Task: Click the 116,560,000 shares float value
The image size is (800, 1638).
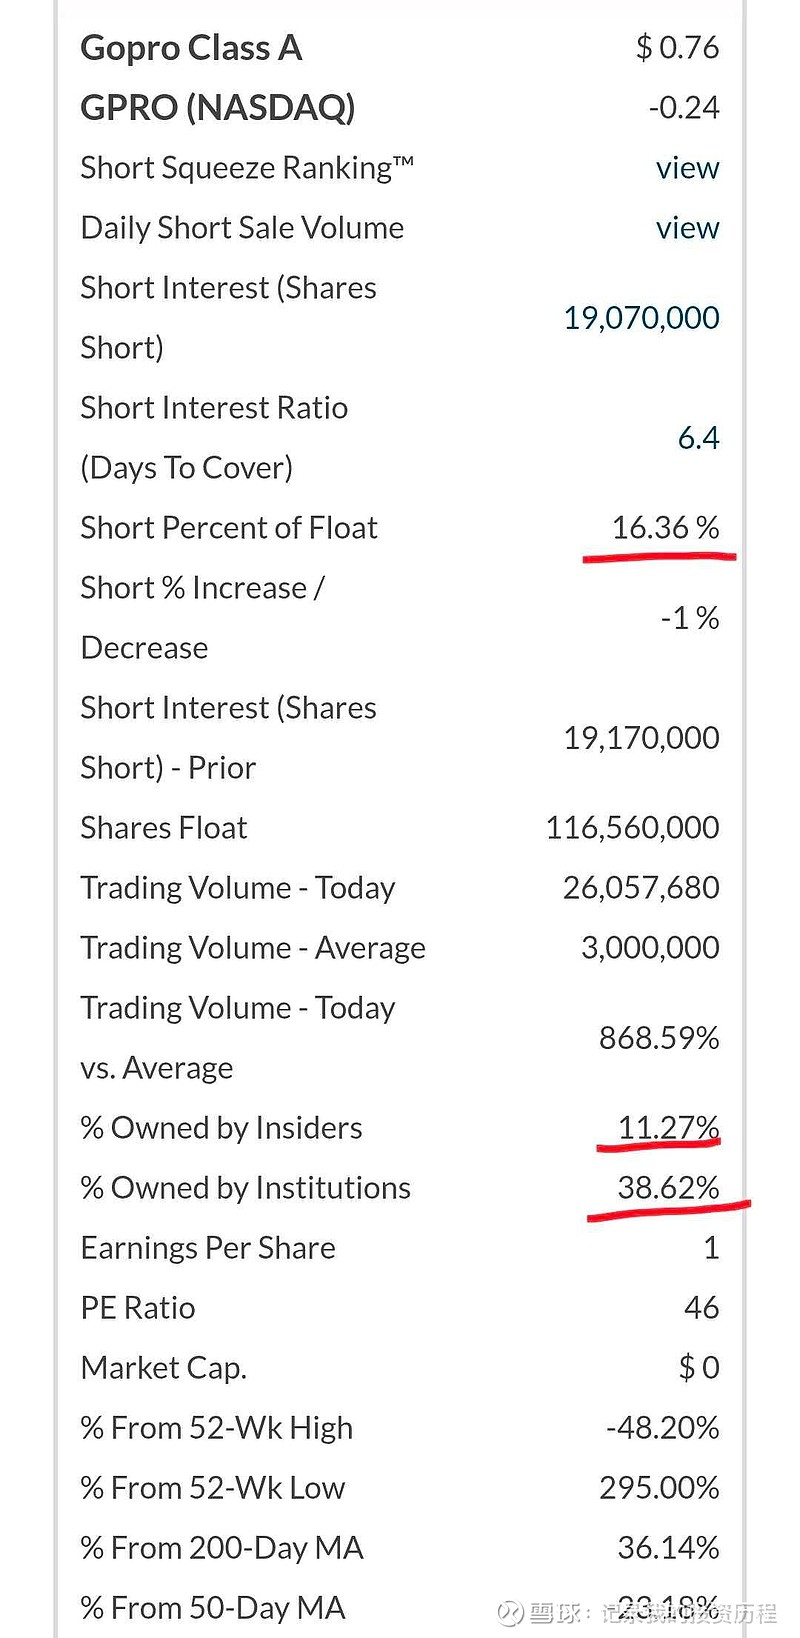Action: click(632, 828)
